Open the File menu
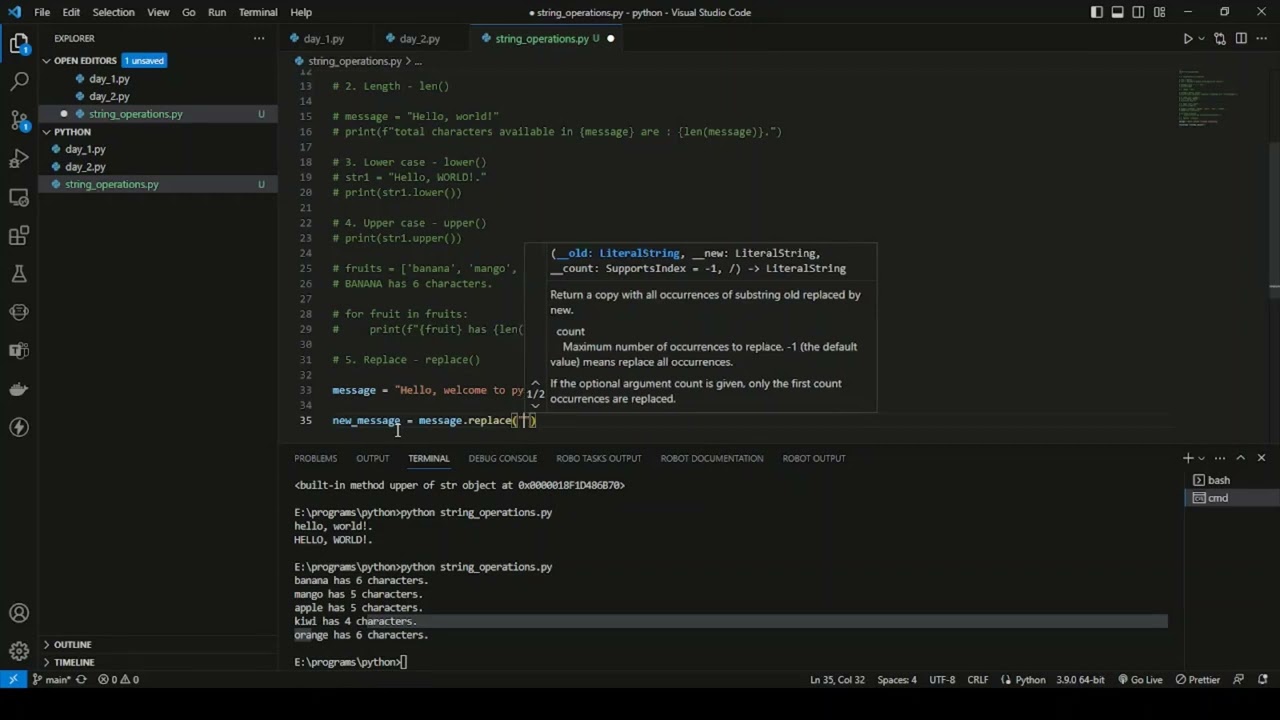The width and height of the screenshot is (1280, 720). click(42, 12)
